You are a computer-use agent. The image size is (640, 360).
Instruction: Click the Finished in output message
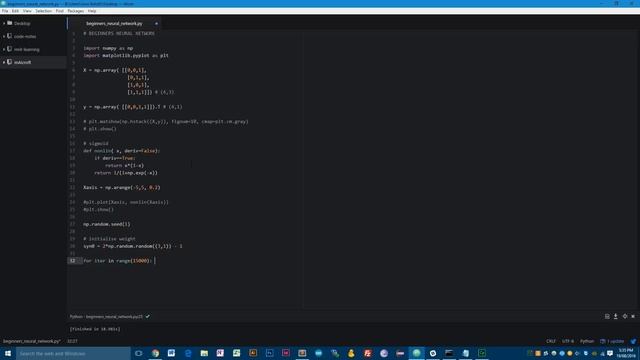click(x=95, y=329)
